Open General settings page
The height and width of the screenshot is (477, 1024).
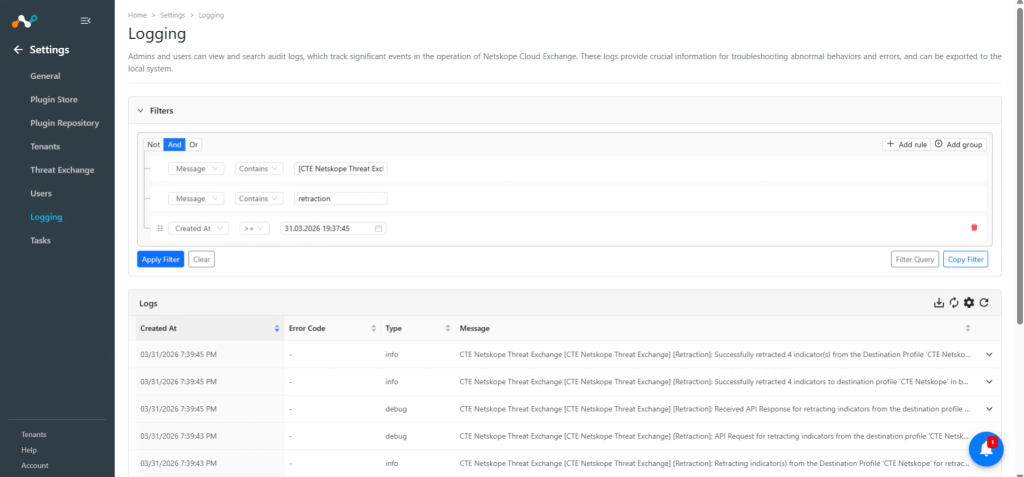pos(45,76)
